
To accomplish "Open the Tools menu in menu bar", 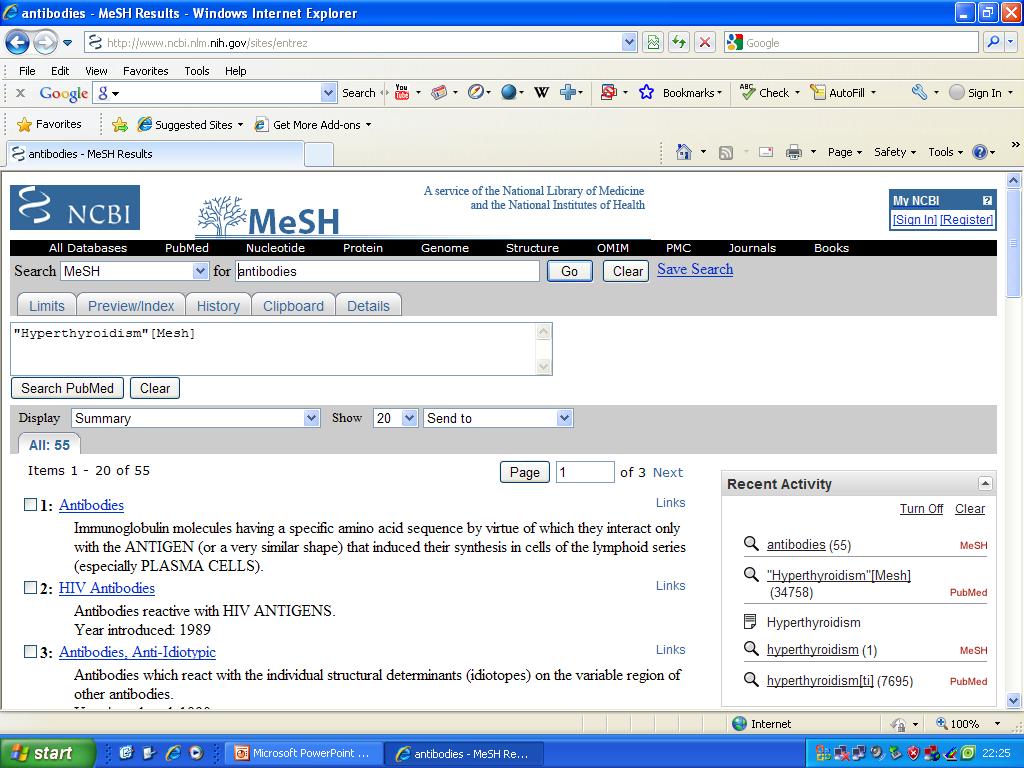I will point(197,71).
